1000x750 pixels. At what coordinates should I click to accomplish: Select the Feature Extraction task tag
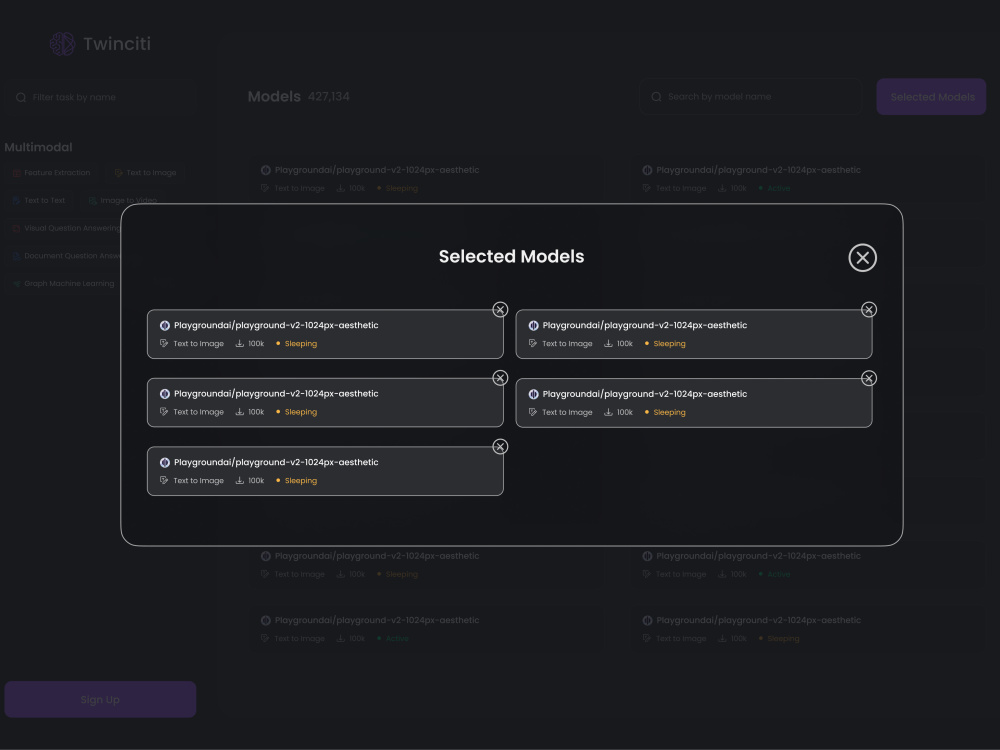coord(51,173)
